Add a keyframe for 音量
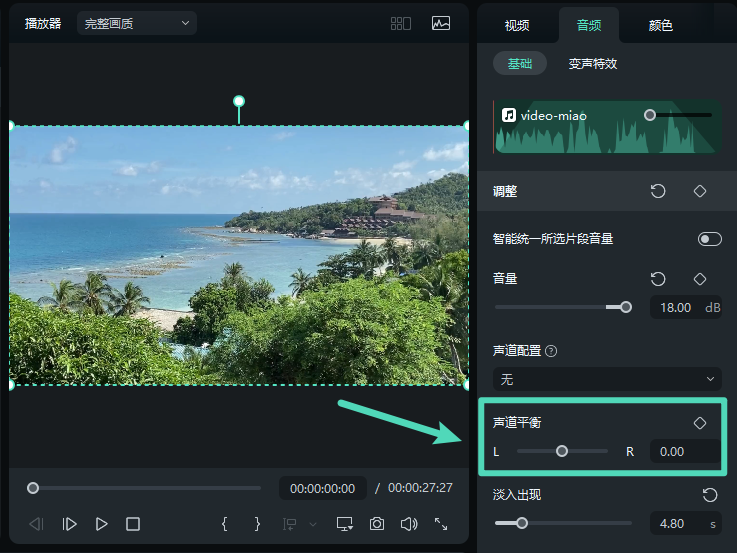The width and height of the screenshot is (737, 553). [x=699, y=279]
